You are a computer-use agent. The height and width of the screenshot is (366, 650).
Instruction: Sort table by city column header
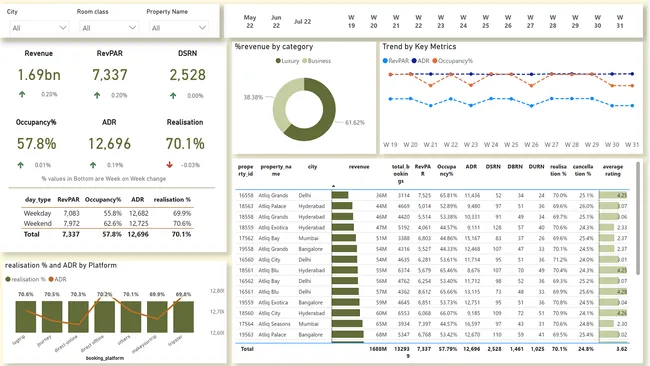pos(313,167)
